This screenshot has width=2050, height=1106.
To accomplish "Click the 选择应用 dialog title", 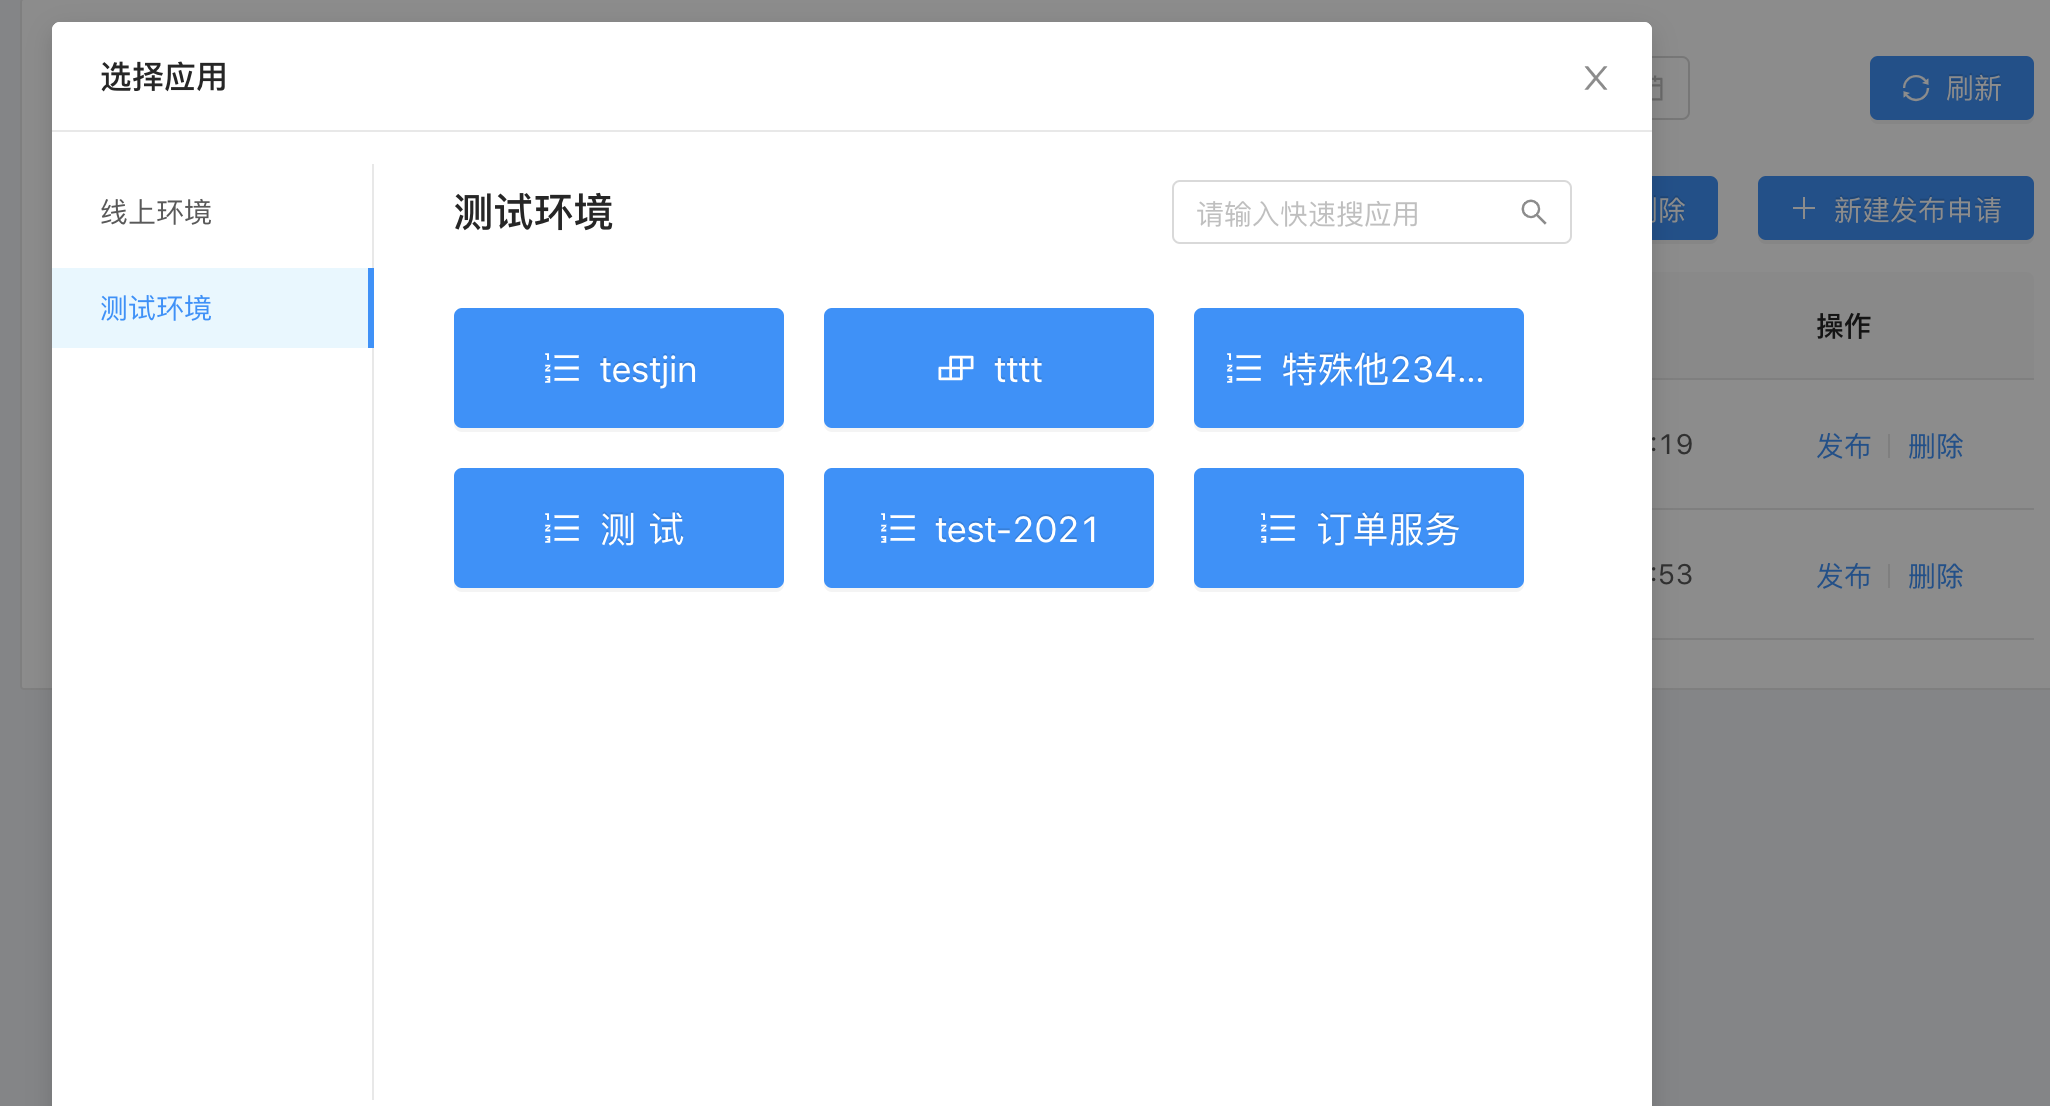I will (x=164, y=77).
